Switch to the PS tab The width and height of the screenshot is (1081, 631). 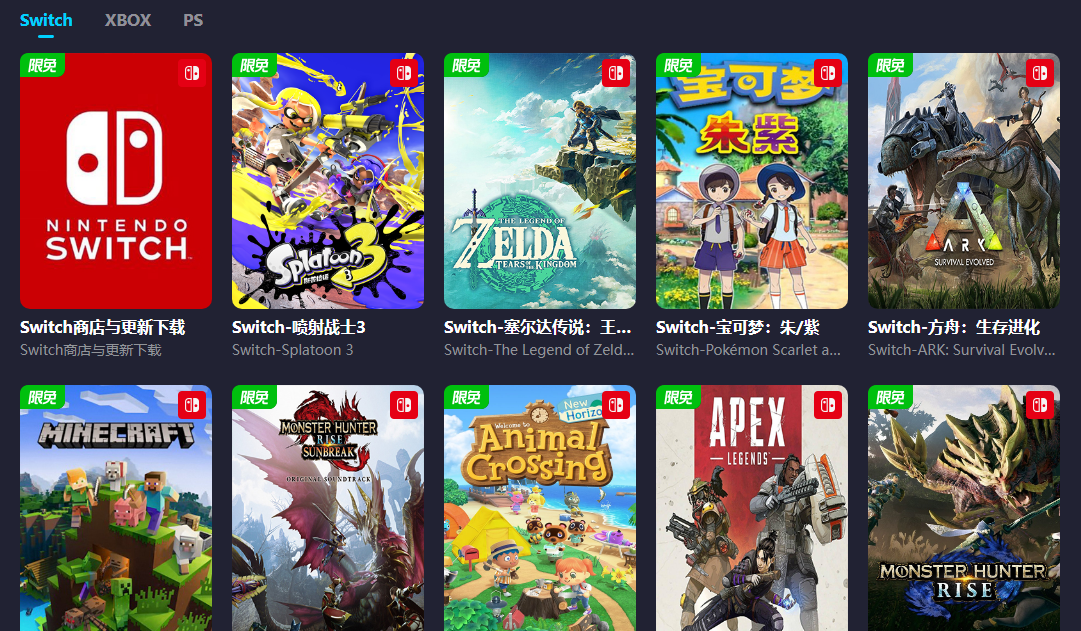tap(193, 20)
